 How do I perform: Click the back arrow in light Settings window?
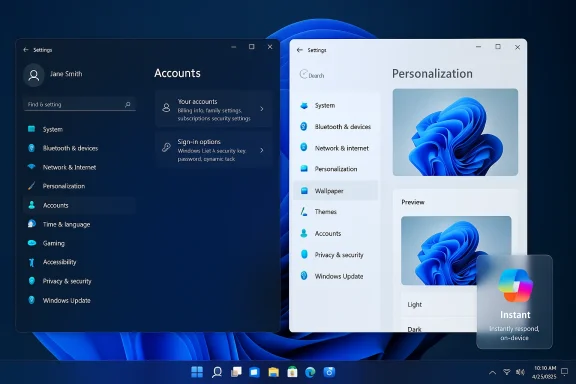tap(300, 50)
